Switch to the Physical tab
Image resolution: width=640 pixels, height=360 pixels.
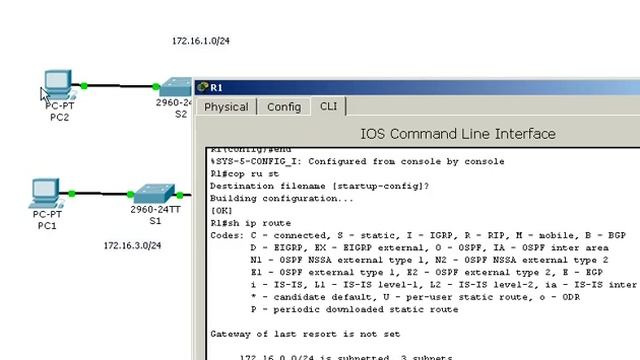226,107
